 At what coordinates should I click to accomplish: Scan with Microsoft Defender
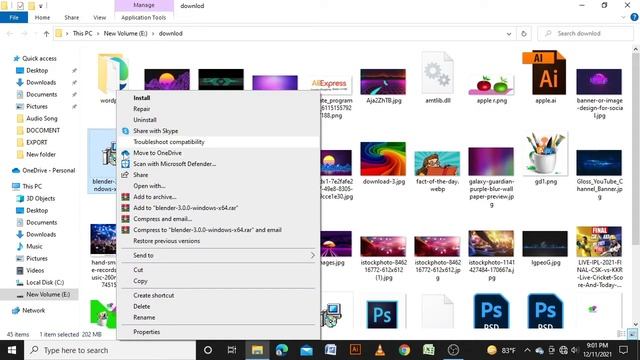pos(174,164)
